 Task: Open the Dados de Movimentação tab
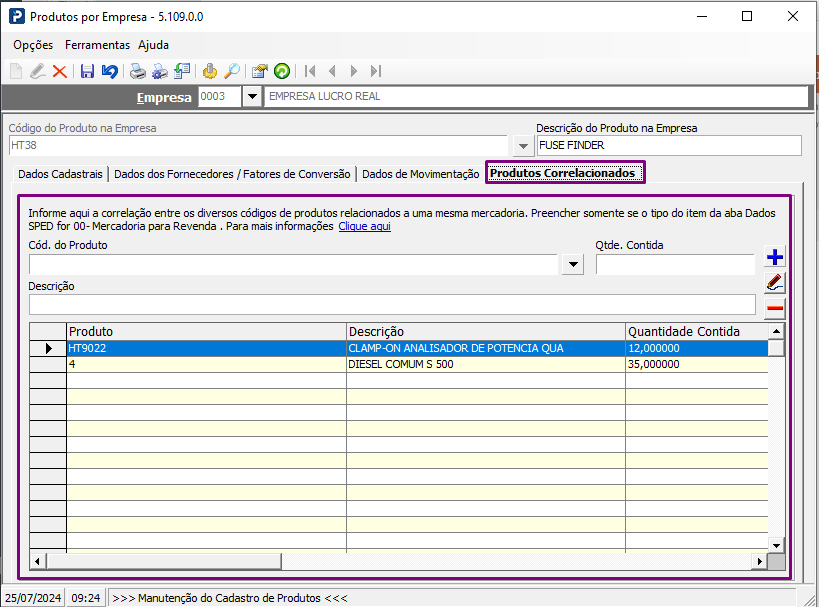click(x=420, y=174)
